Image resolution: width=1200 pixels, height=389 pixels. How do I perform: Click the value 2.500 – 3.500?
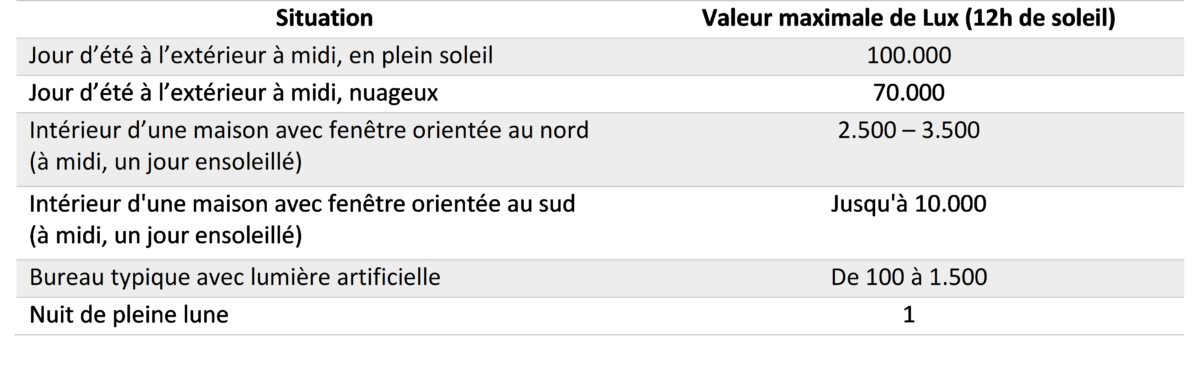(909, 131)
